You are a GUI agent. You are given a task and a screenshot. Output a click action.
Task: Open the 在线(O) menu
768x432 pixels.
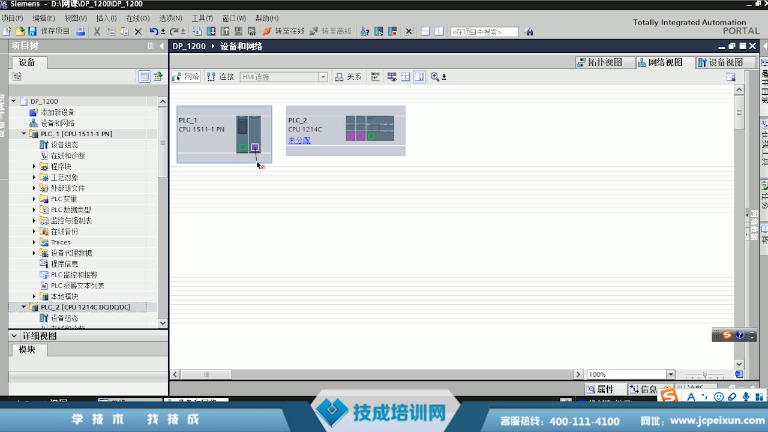click(138, 18)
